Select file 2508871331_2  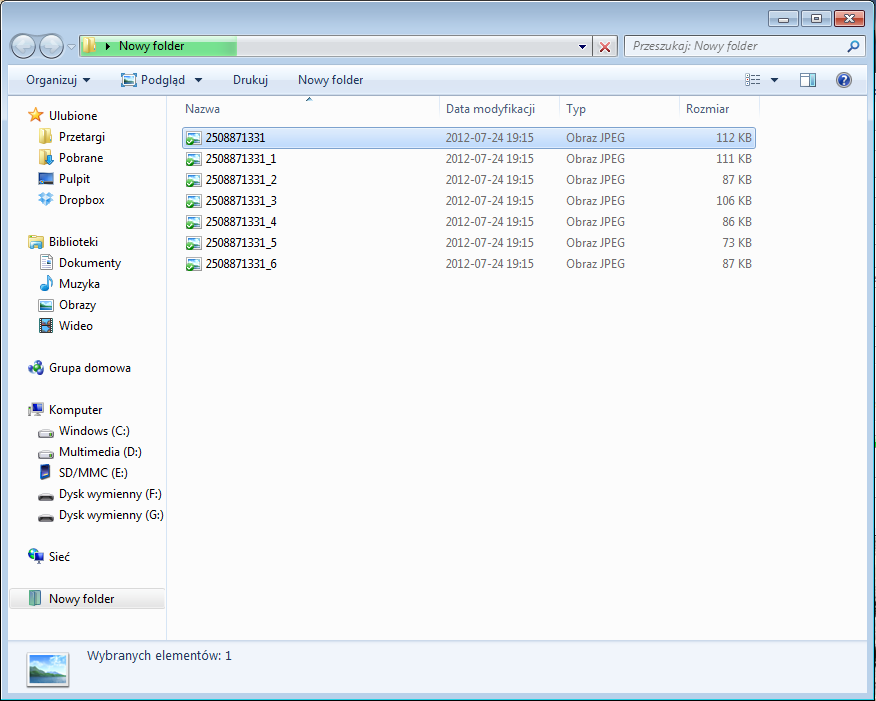[469, 180]
